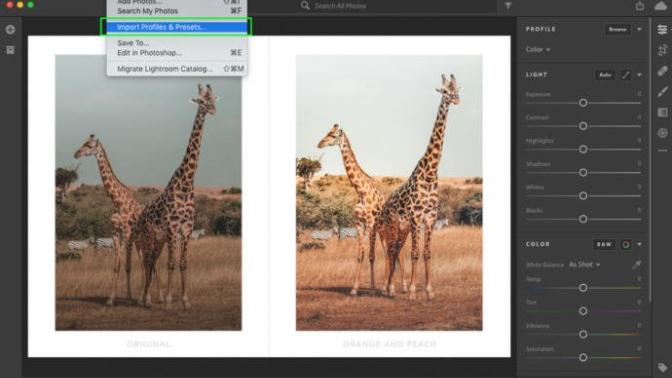Open the filter funnel icon beside search

pyautogui.click(x=508, y=6)
